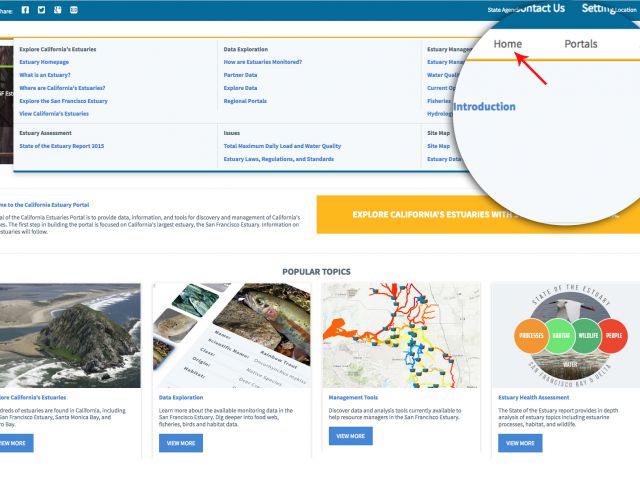Click the Popular Topics heading

(x=316, y=271)
